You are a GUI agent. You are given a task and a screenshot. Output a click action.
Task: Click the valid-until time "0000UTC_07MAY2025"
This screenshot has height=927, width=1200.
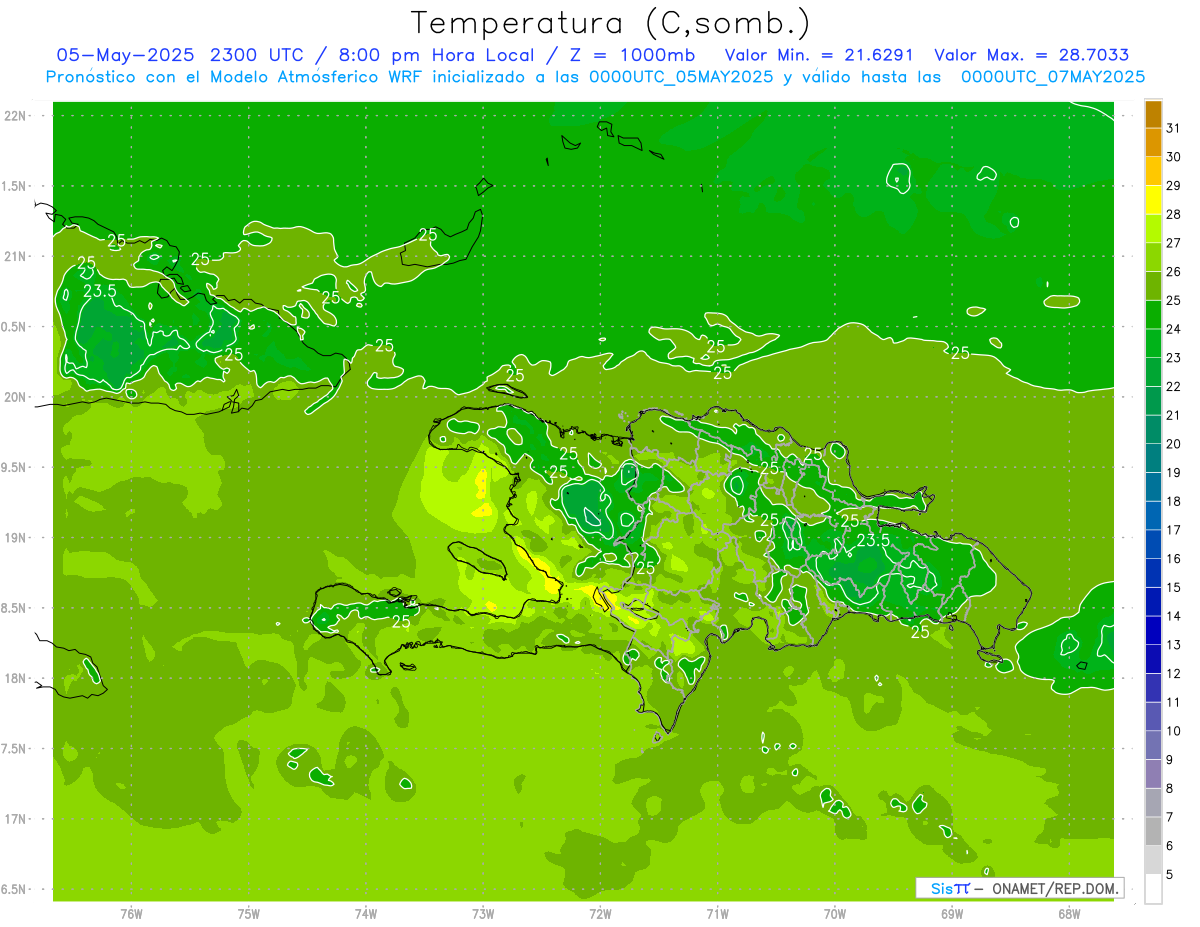1053,77
